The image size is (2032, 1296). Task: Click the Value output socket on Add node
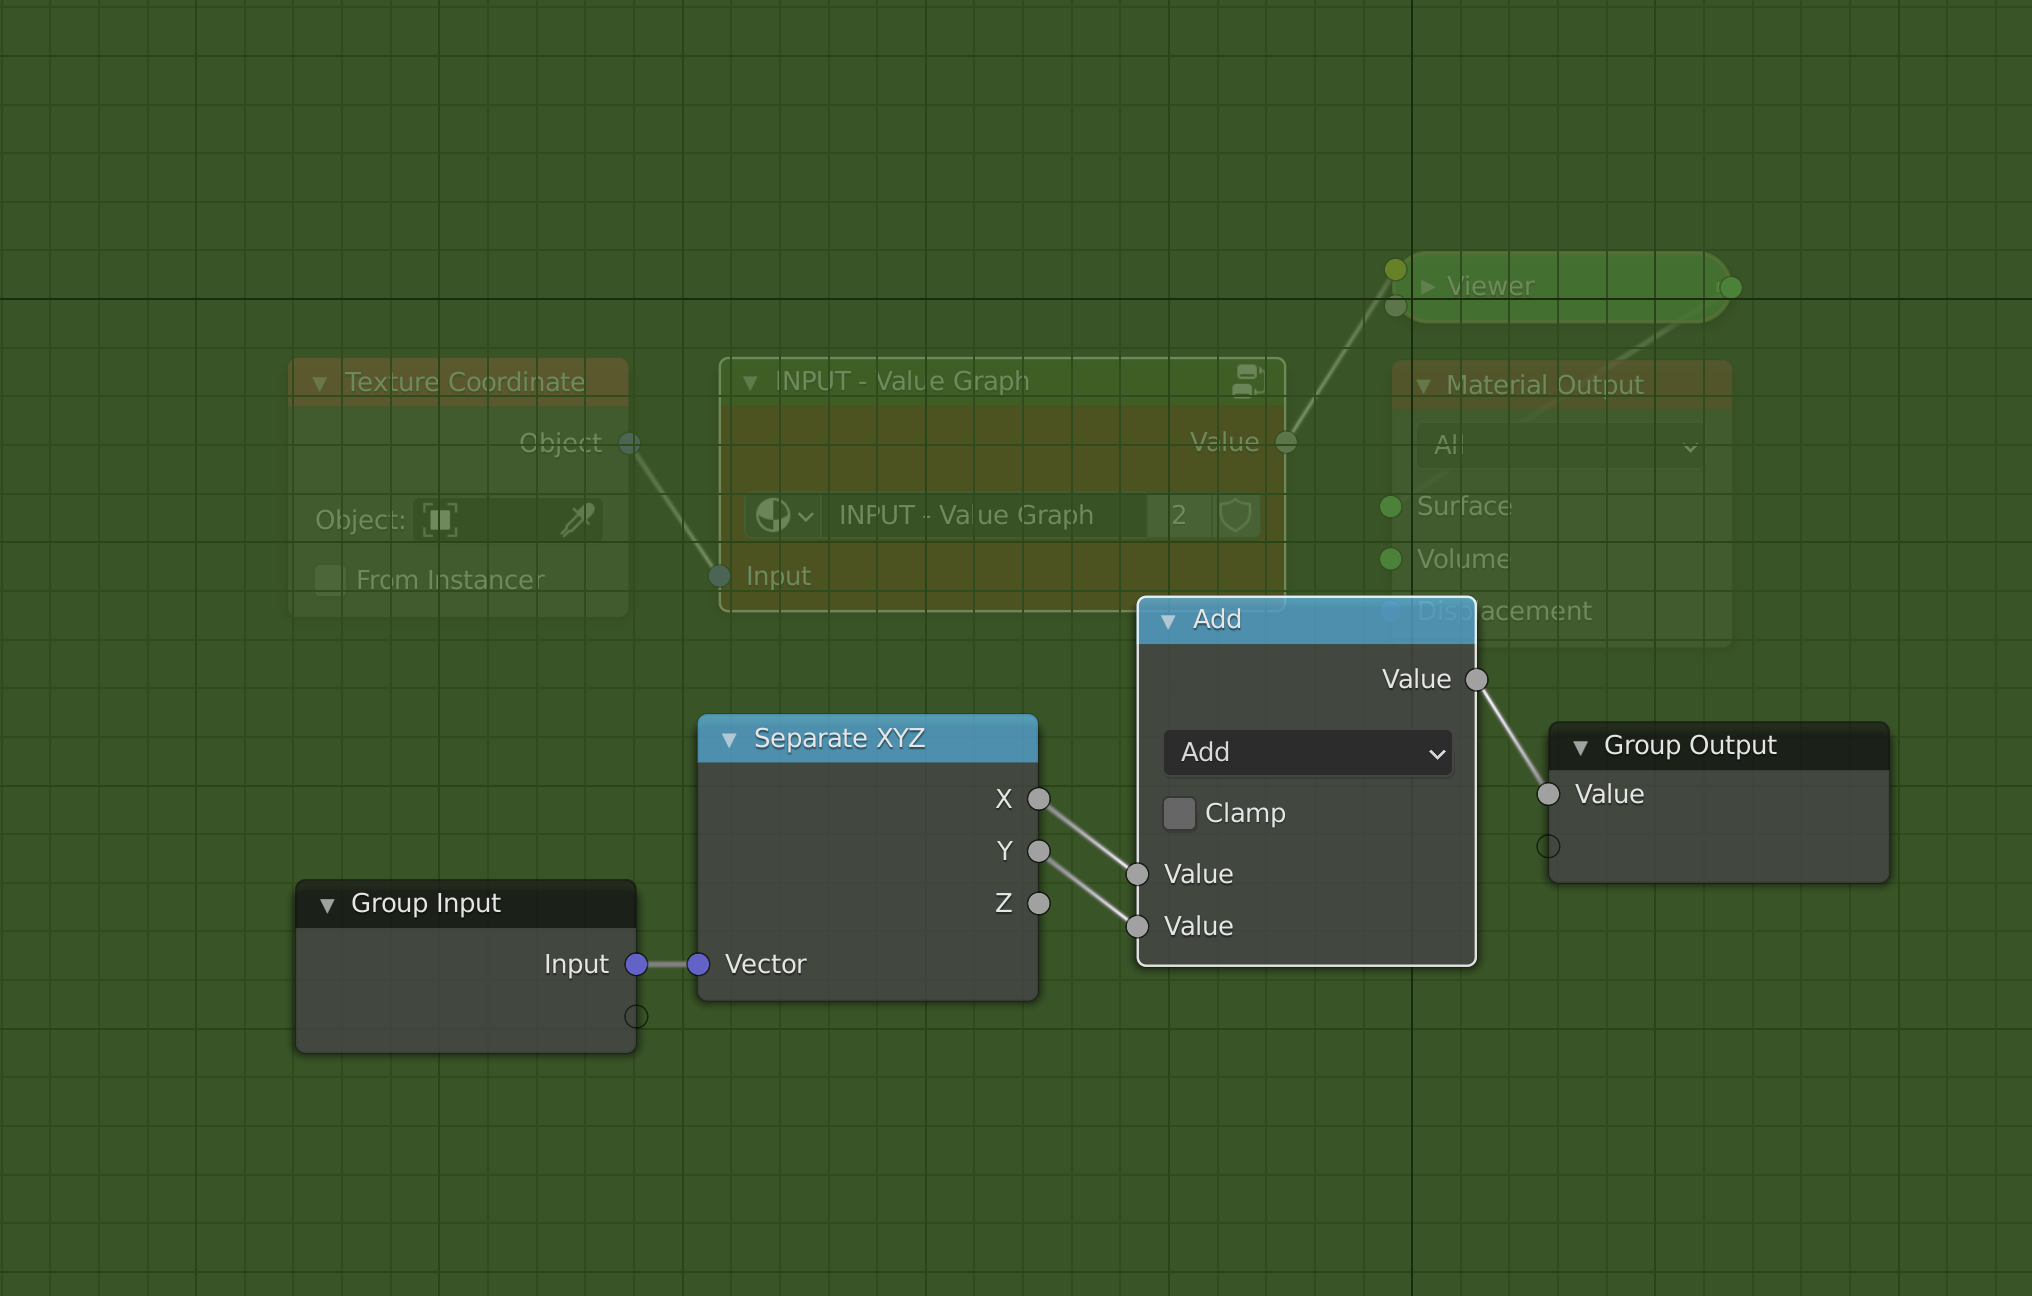tap(1476, 680)
